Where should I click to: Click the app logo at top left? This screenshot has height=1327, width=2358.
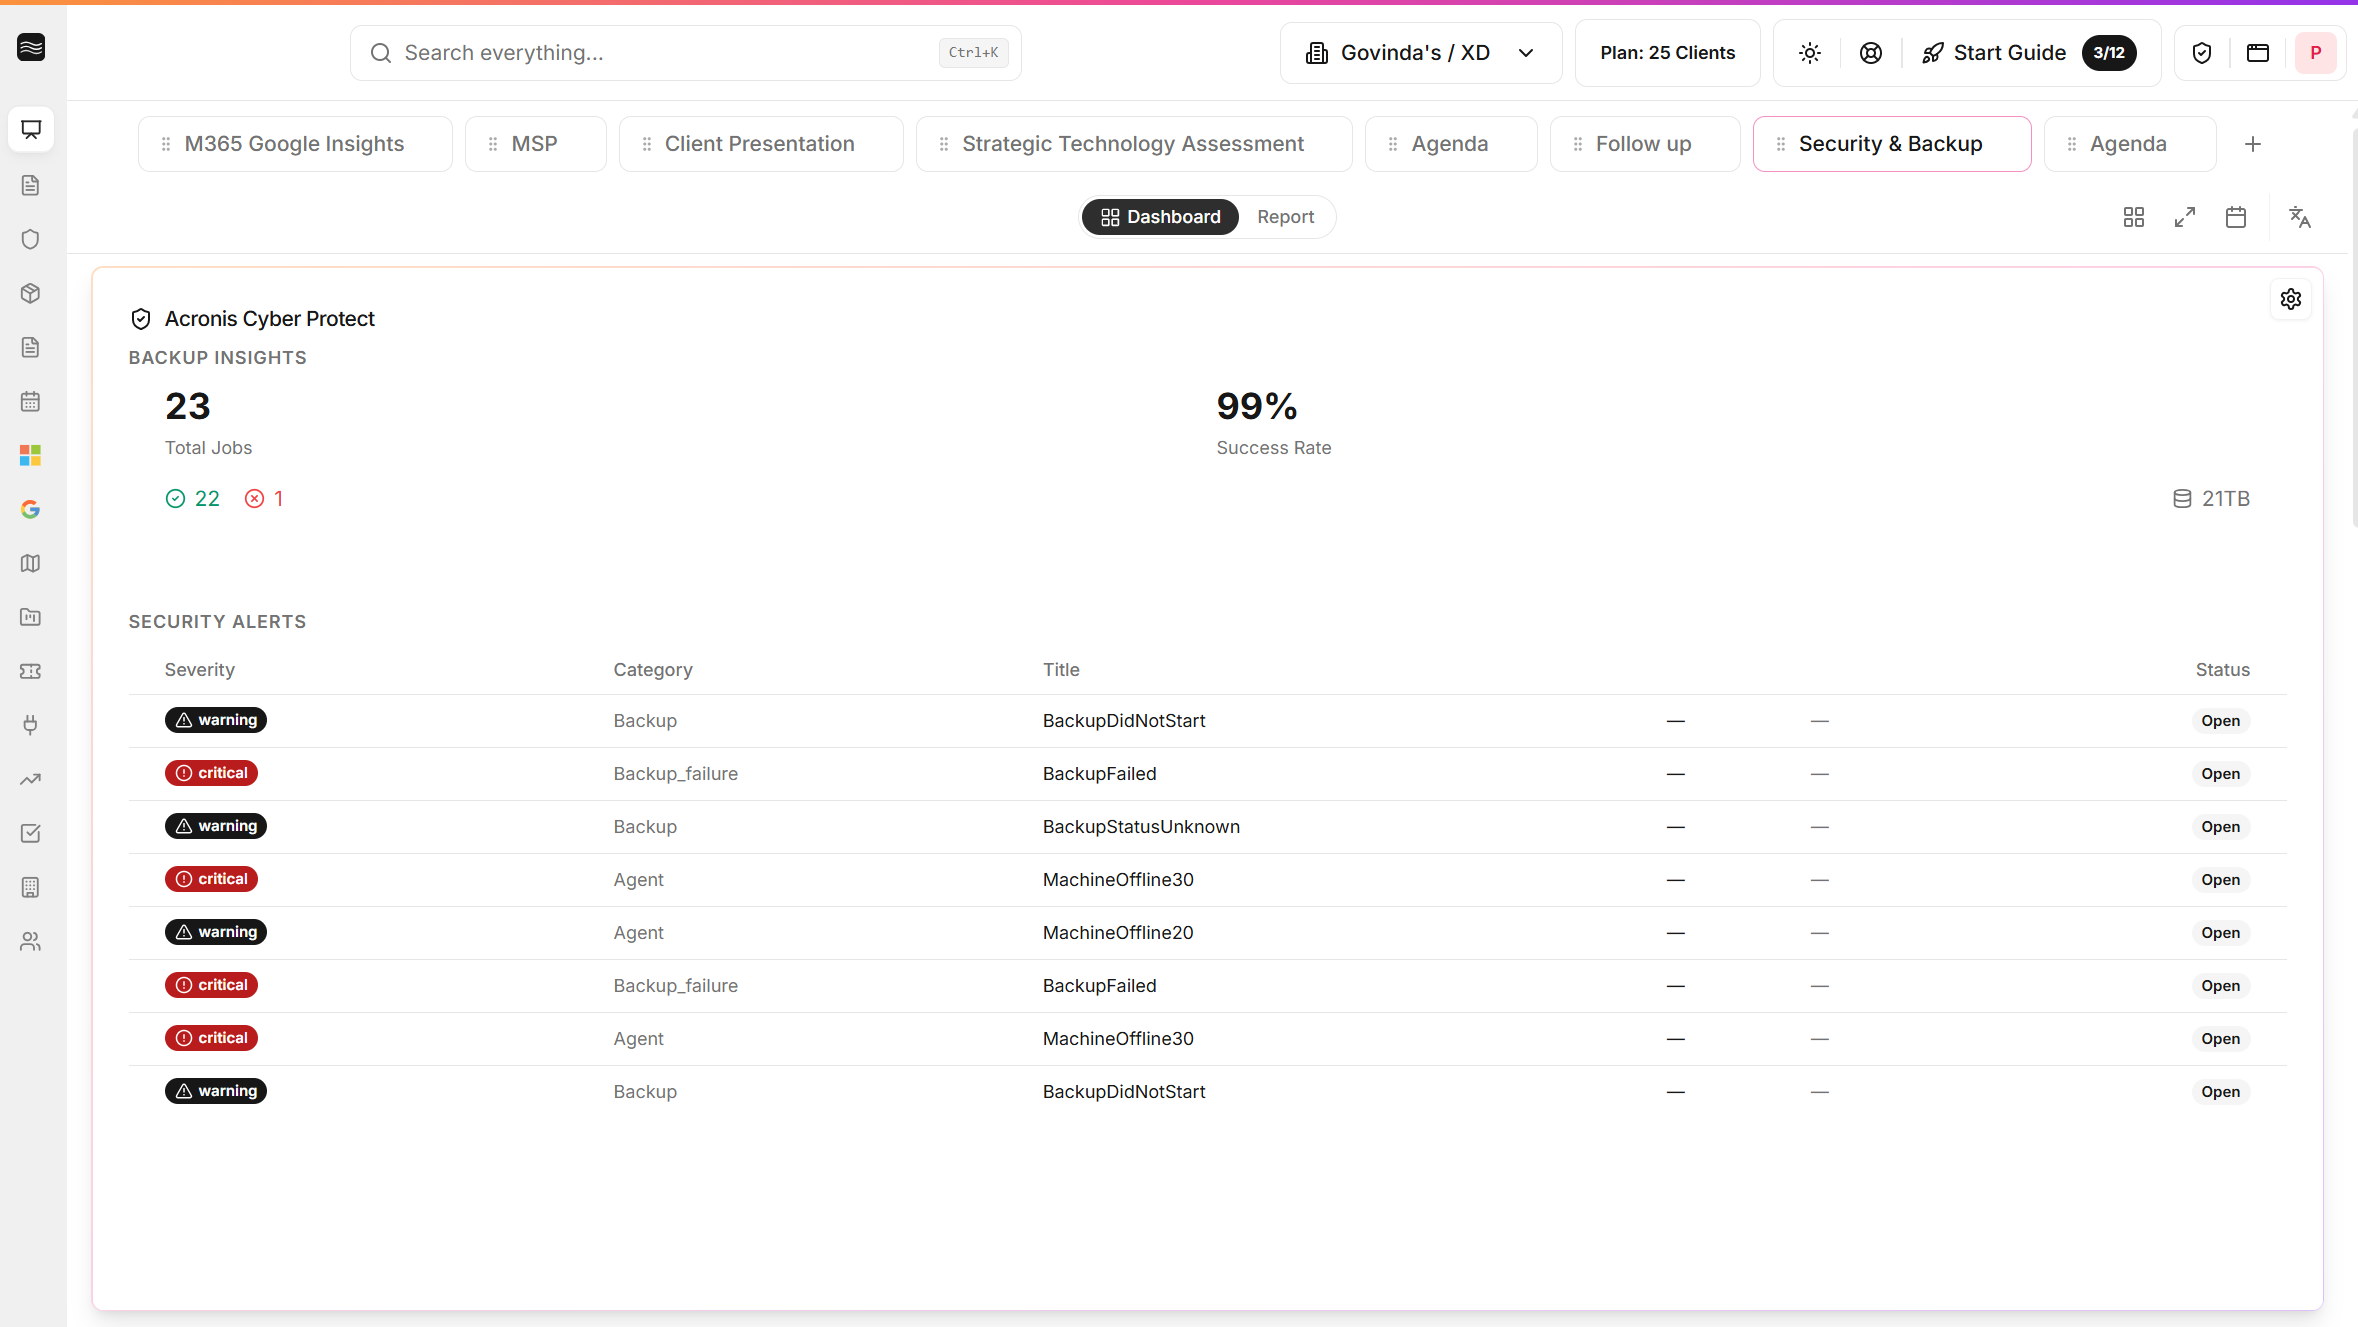pyautogui.click(x=31, y=47)
